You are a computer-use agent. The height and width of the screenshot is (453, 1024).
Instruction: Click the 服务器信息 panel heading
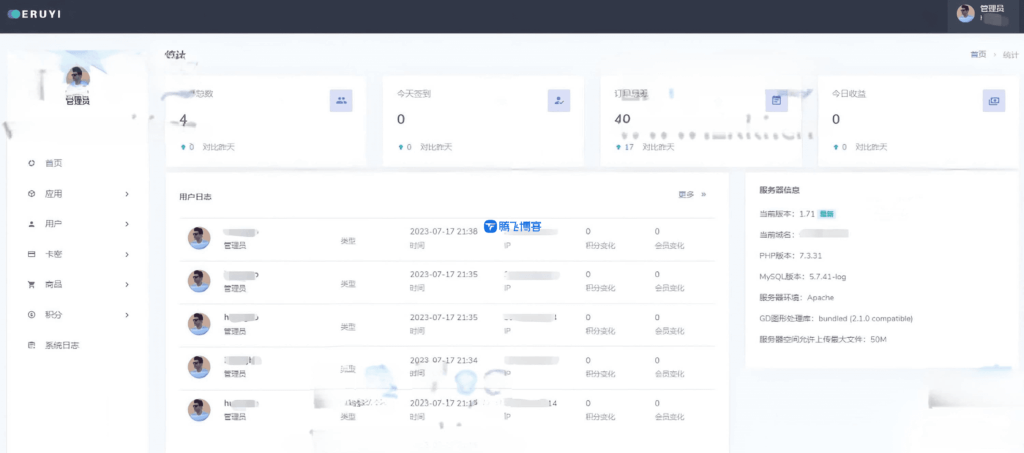coord(780,190)
